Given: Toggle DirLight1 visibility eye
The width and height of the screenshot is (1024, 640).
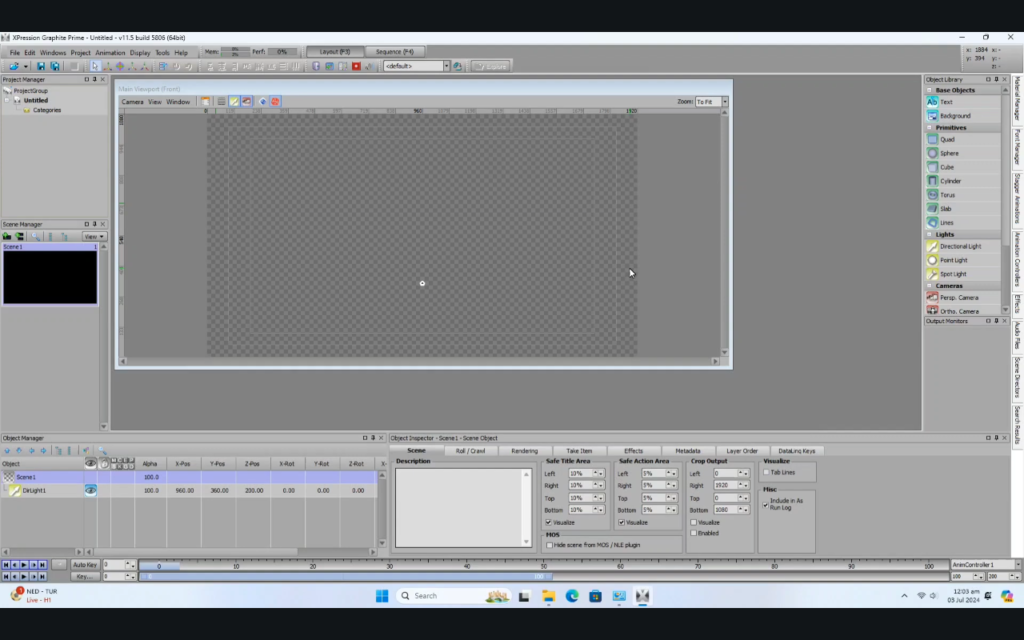Looking at the screenshot, I should point(90,490).
